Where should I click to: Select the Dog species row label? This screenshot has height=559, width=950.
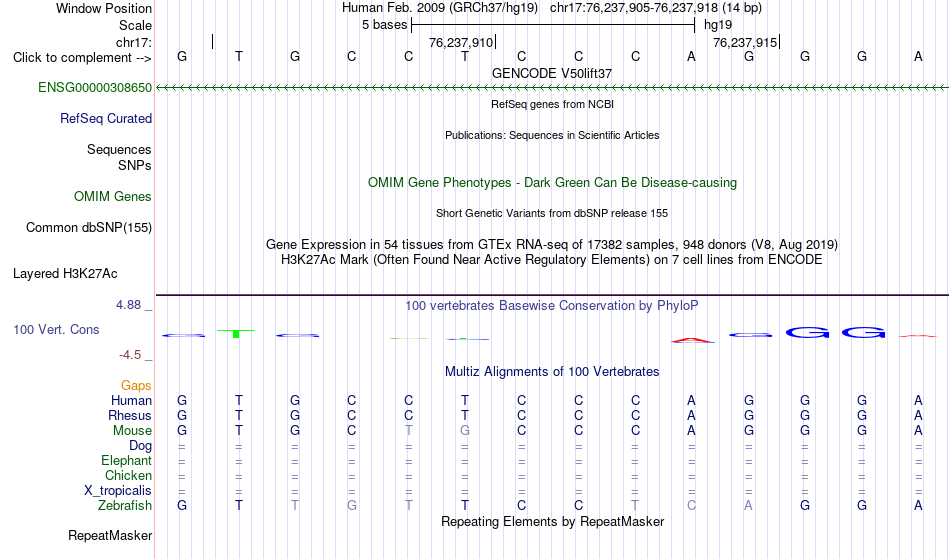pos(140,446)
